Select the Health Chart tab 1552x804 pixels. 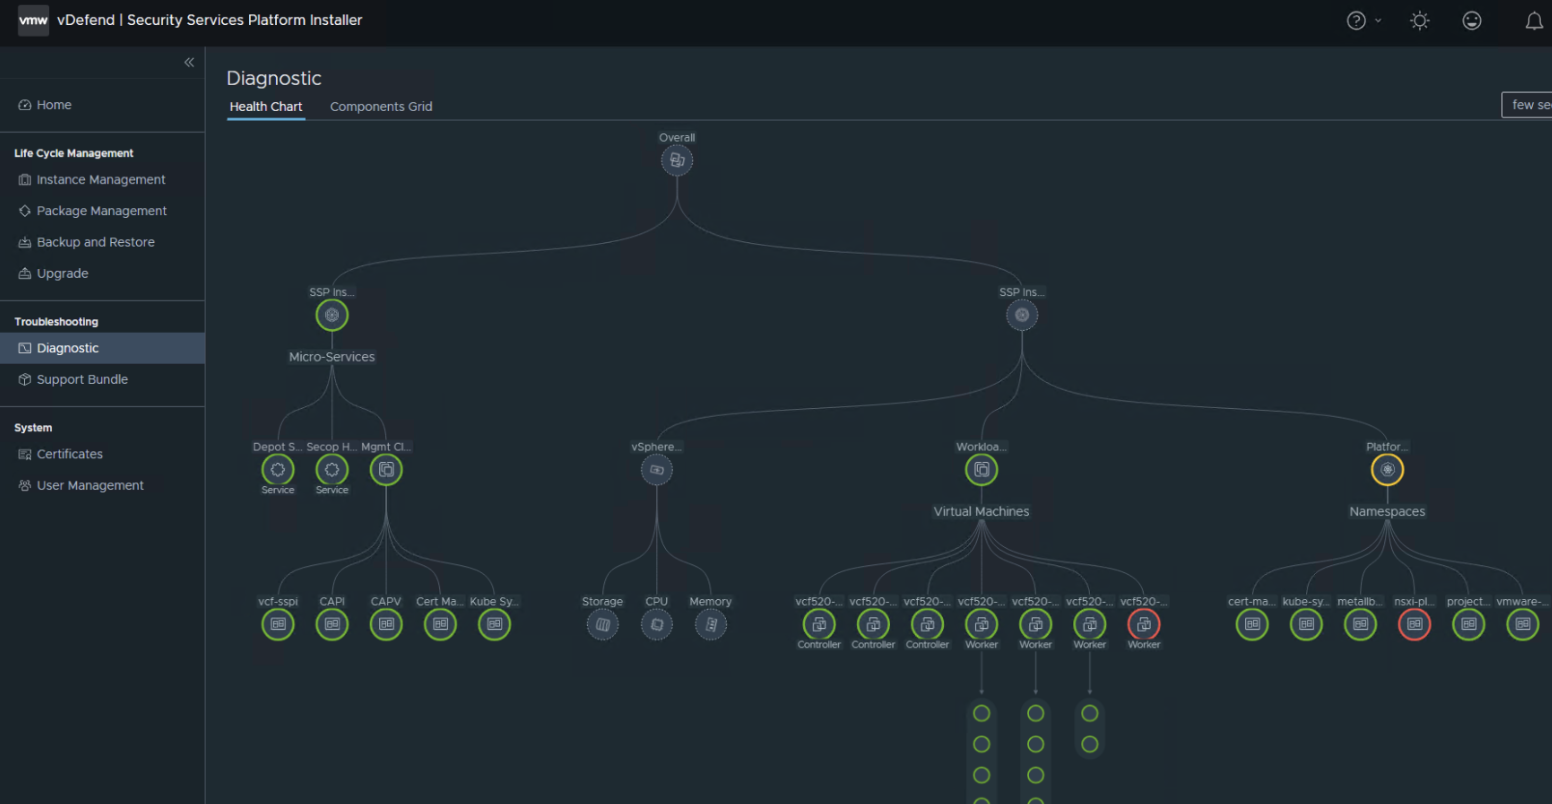(x=266, y=107)
